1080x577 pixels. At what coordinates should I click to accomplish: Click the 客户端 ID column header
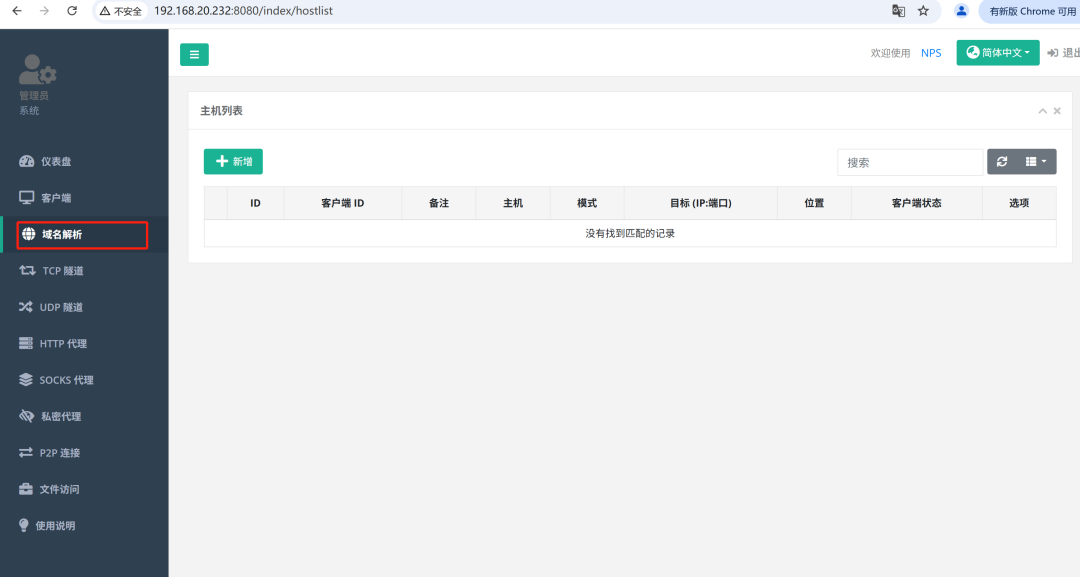(342, 203)
